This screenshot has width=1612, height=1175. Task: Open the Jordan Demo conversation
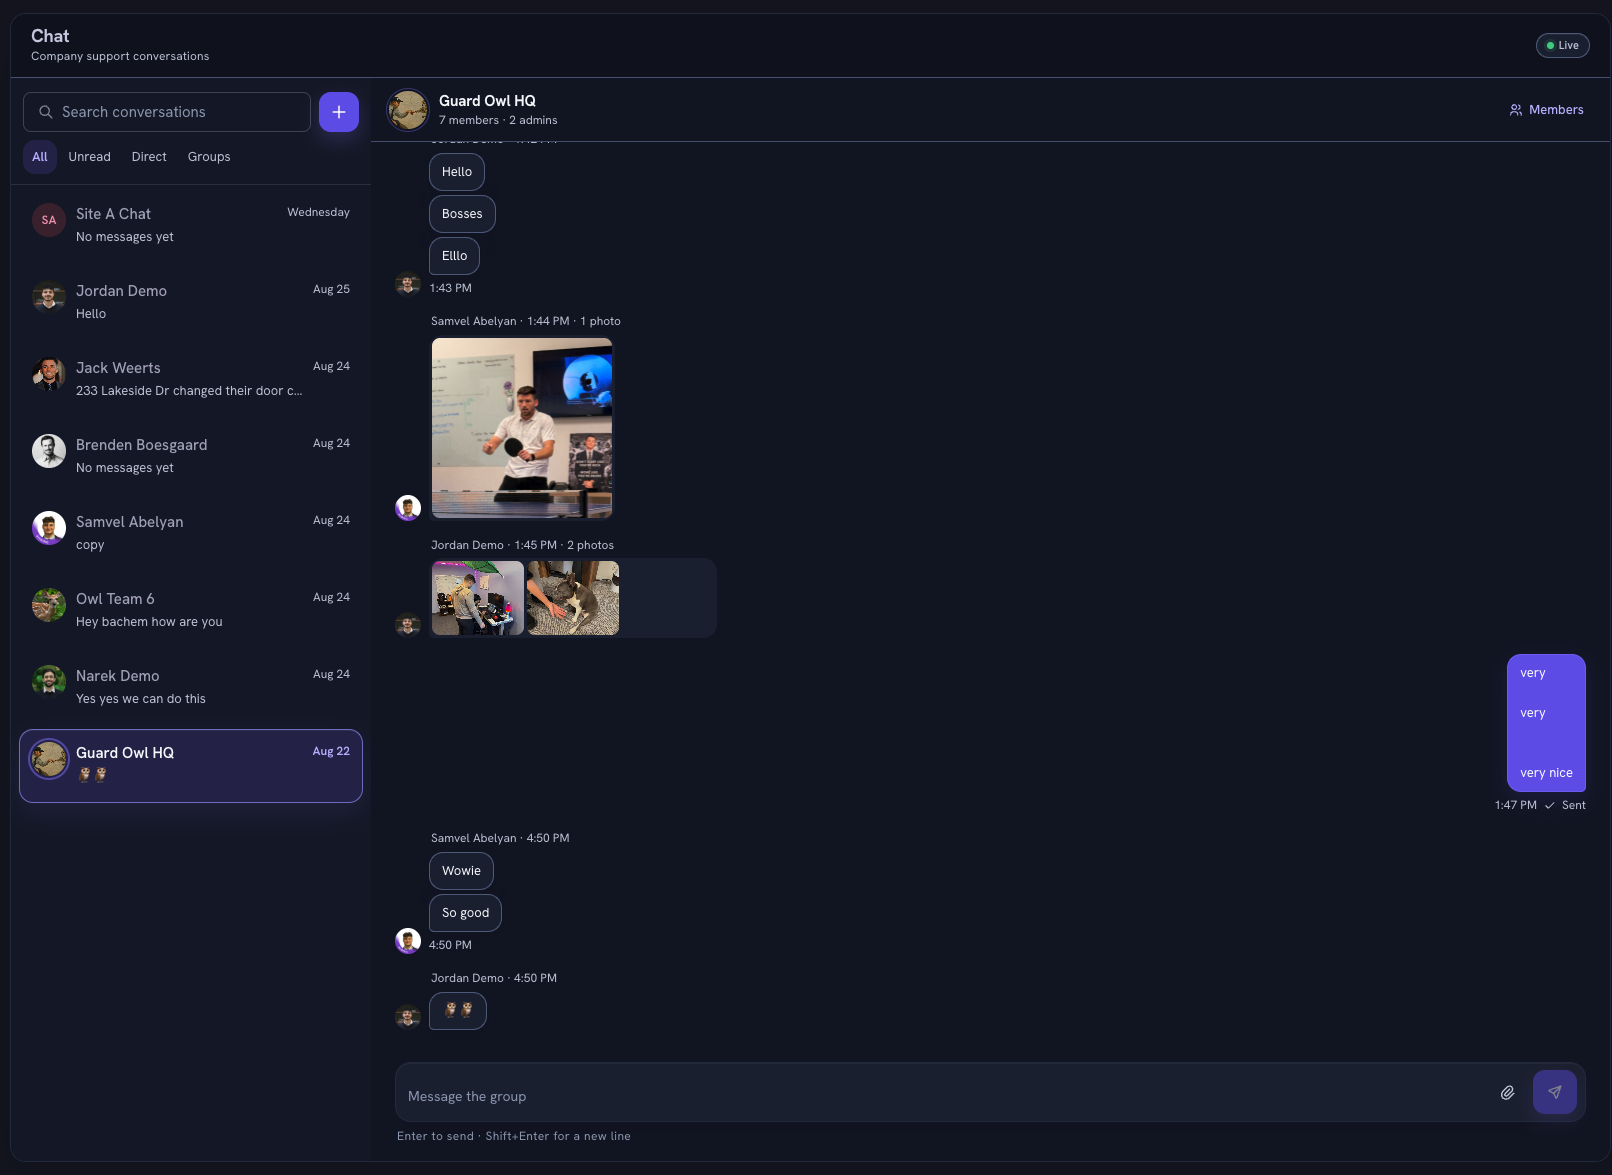coord(191,302)
